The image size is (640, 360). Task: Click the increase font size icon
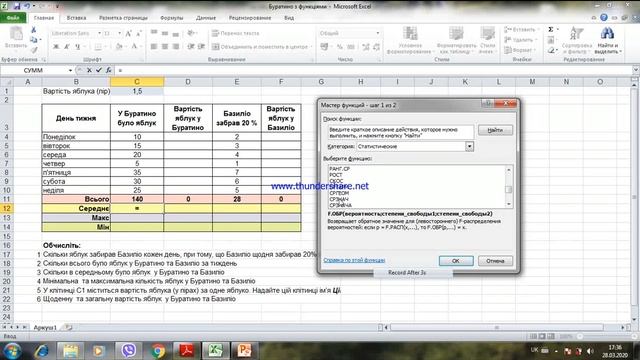[x=129, y=33]
